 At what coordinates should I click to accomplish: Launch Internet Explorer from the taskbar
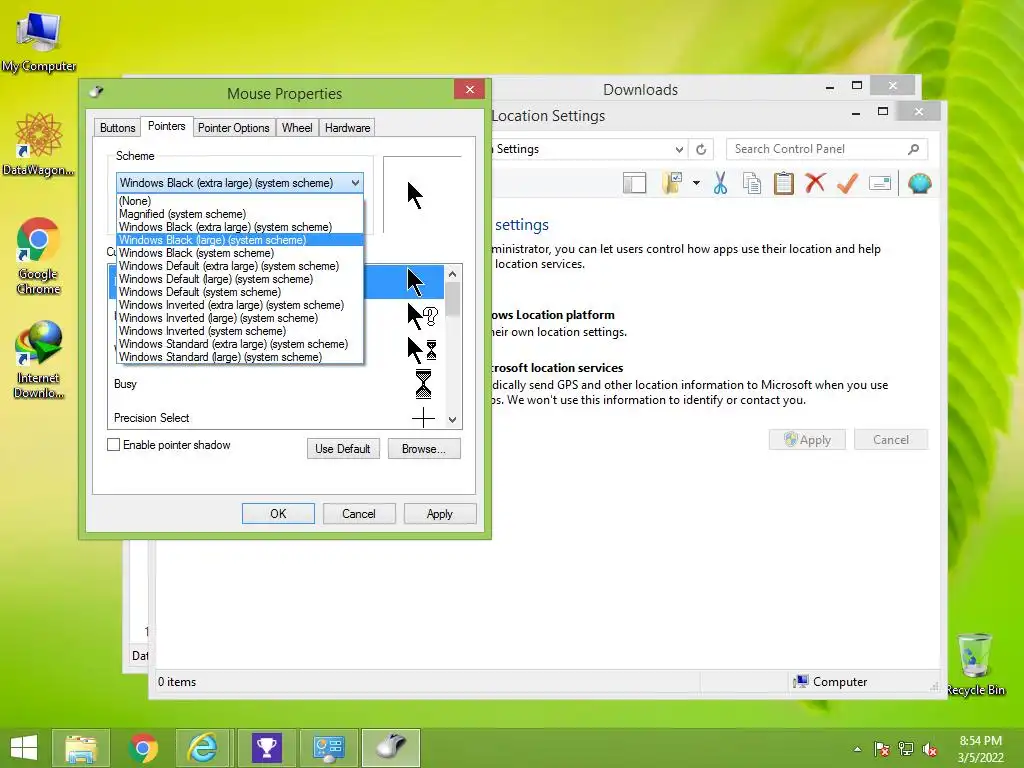click(x=204, y=748)
